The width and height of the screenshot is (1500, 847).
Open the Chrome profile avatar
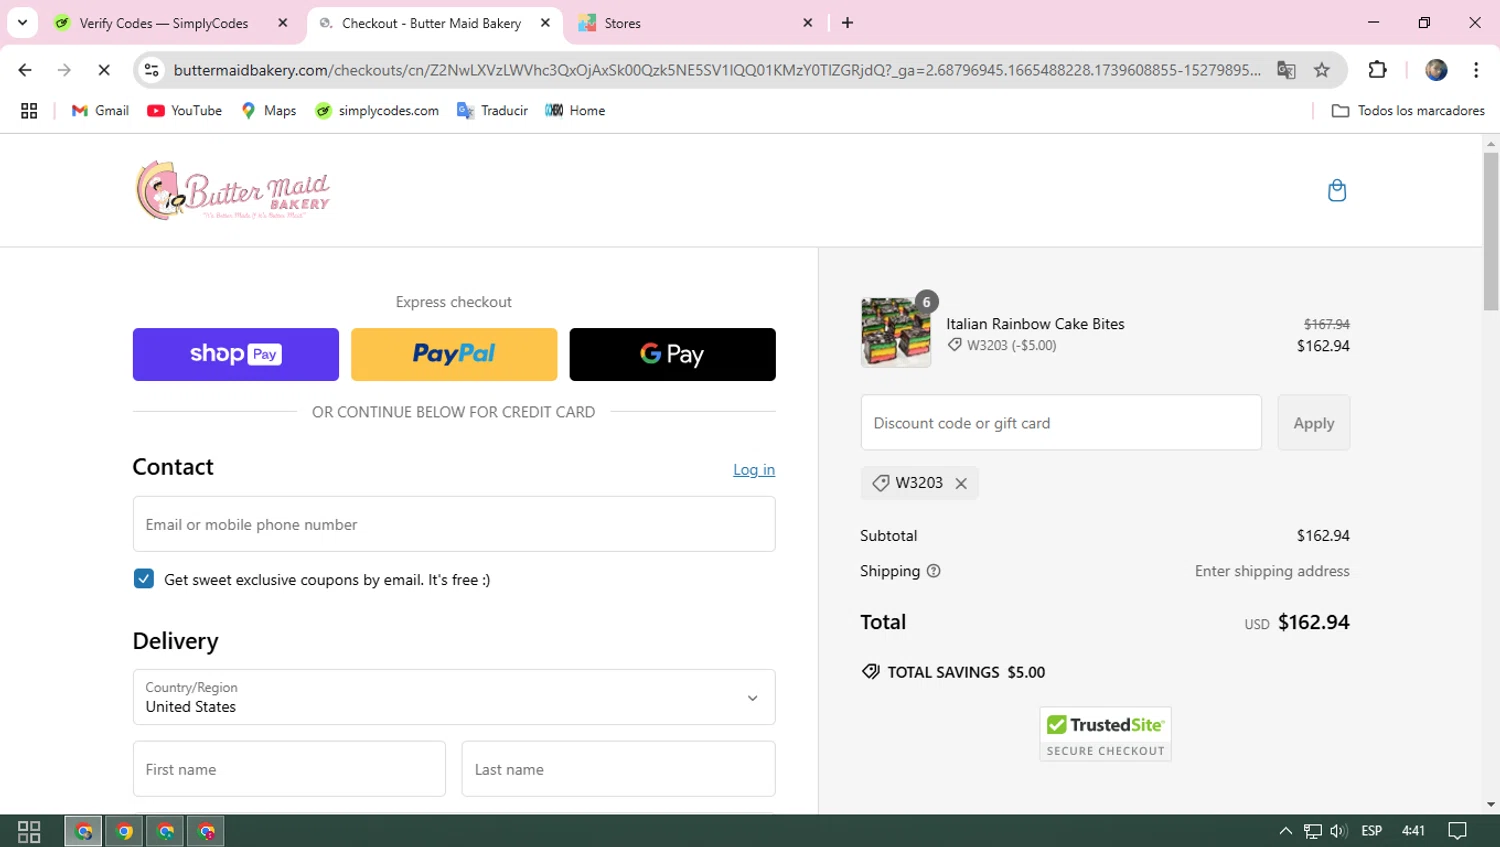click(1436, 70)
